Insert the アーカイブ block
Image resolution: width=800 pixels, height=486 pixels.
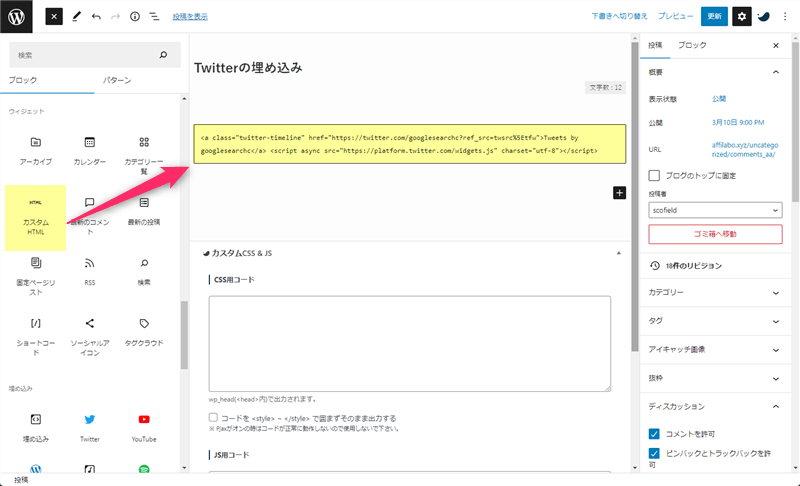pos(36,151)
